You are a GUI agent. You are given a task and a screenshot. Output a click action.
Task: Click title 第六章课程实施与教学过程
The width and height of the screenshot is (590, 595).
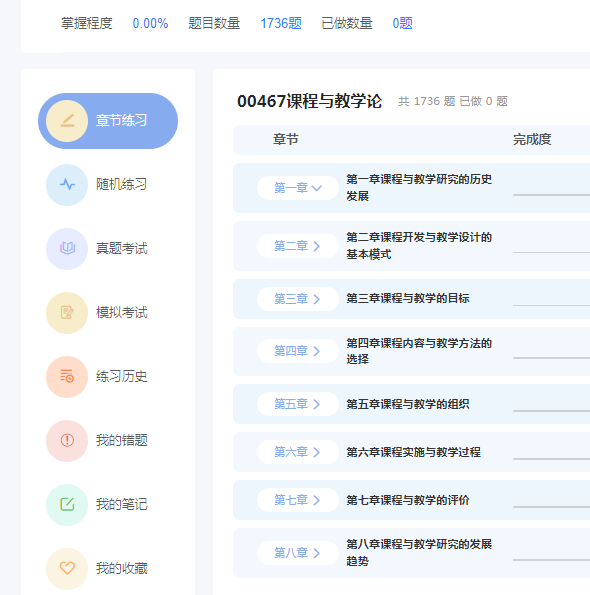coord(414,452)
